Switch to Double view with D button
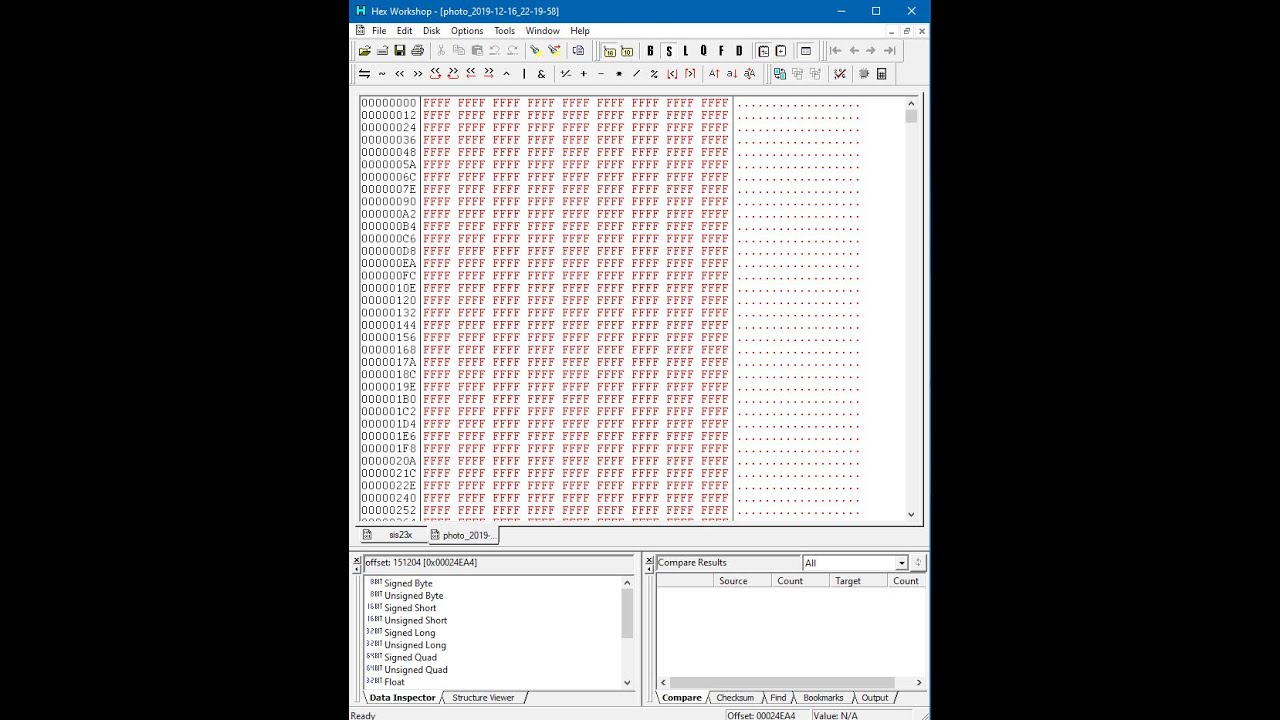1280x720 pixels. click(739, 51)
